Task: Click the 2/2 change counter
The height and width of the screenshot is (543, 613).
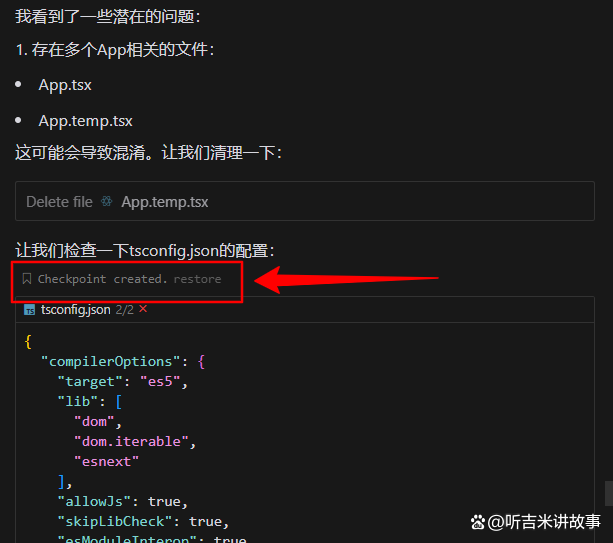Action: (x=125, y=310)
